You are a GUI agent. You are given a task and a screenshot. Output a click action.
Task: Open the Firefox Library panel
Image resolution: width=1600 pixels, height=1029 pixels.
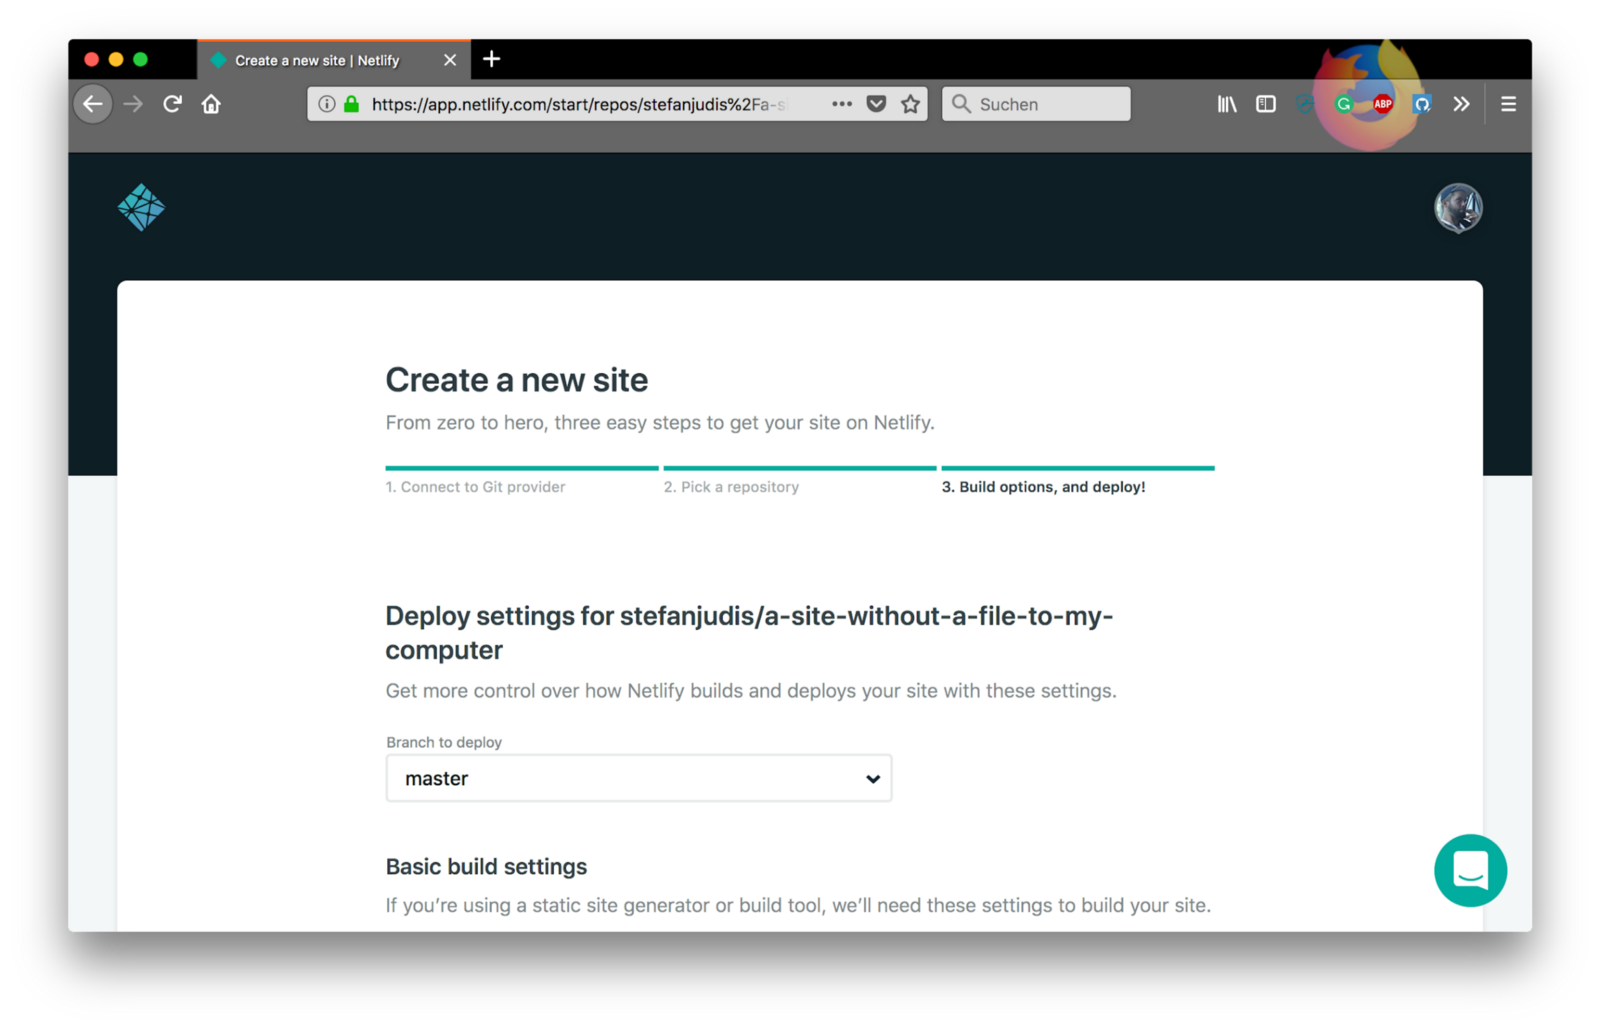[1227, 104]
